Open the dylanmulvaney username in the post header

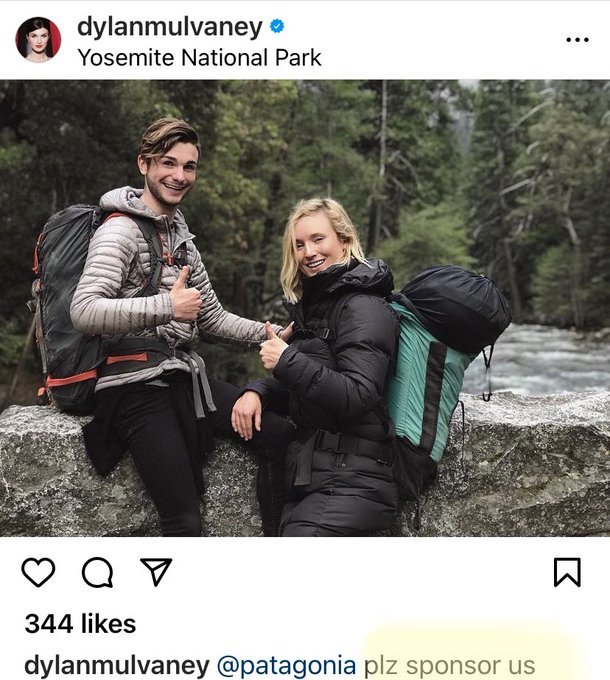(x=169, y=27)
